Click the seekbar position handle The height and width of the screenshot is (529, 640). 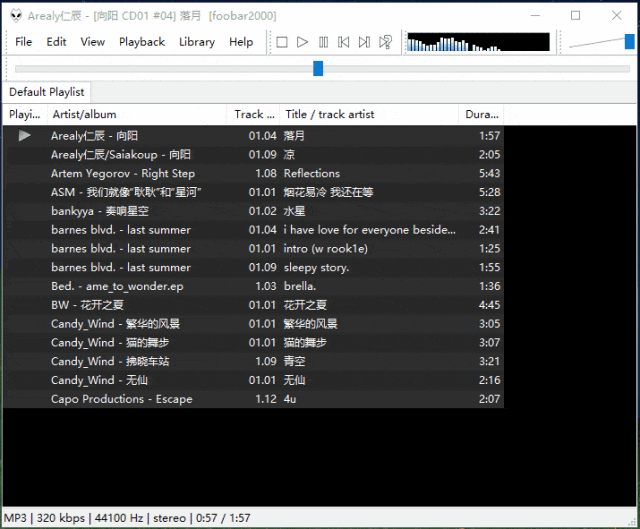pyautogui.click(x=318, y=68)
